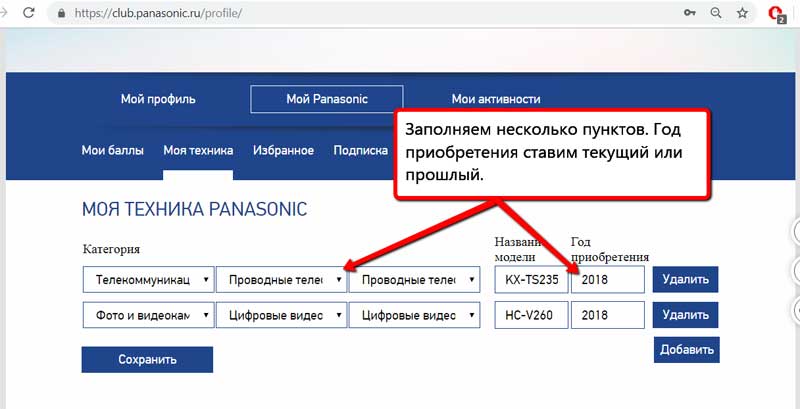The width and height of the screenshot is (800, 409).
Task: Click the Категория label
Action: (x=111, y=249)
